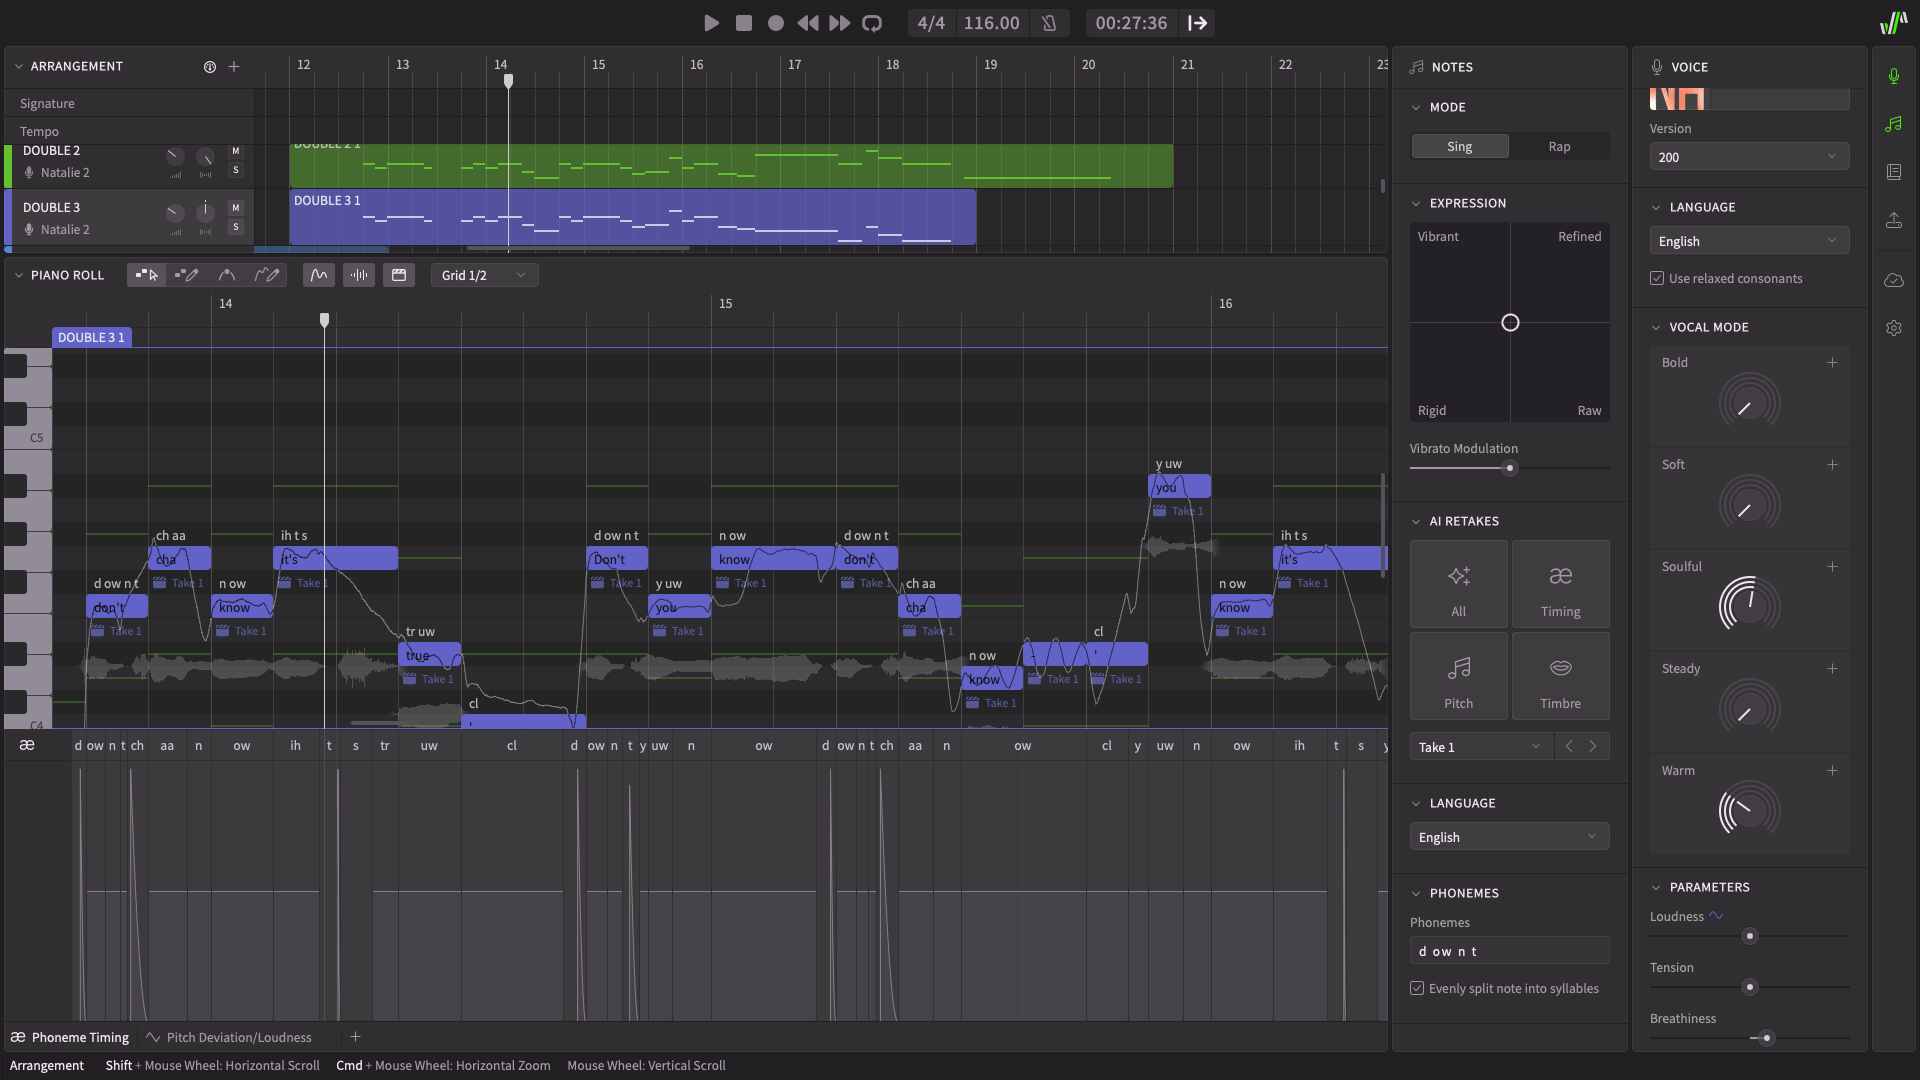This screenshot has height=1080, width=1920.
Task: Open the Voice version 200 dropdown
Action: coord(1748,157)
